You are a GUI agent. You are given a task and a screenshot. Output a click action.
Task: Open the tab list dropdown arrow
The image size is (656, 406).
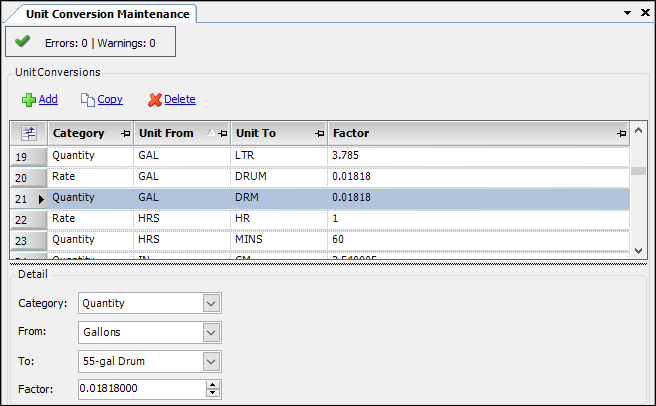[628, 13]
